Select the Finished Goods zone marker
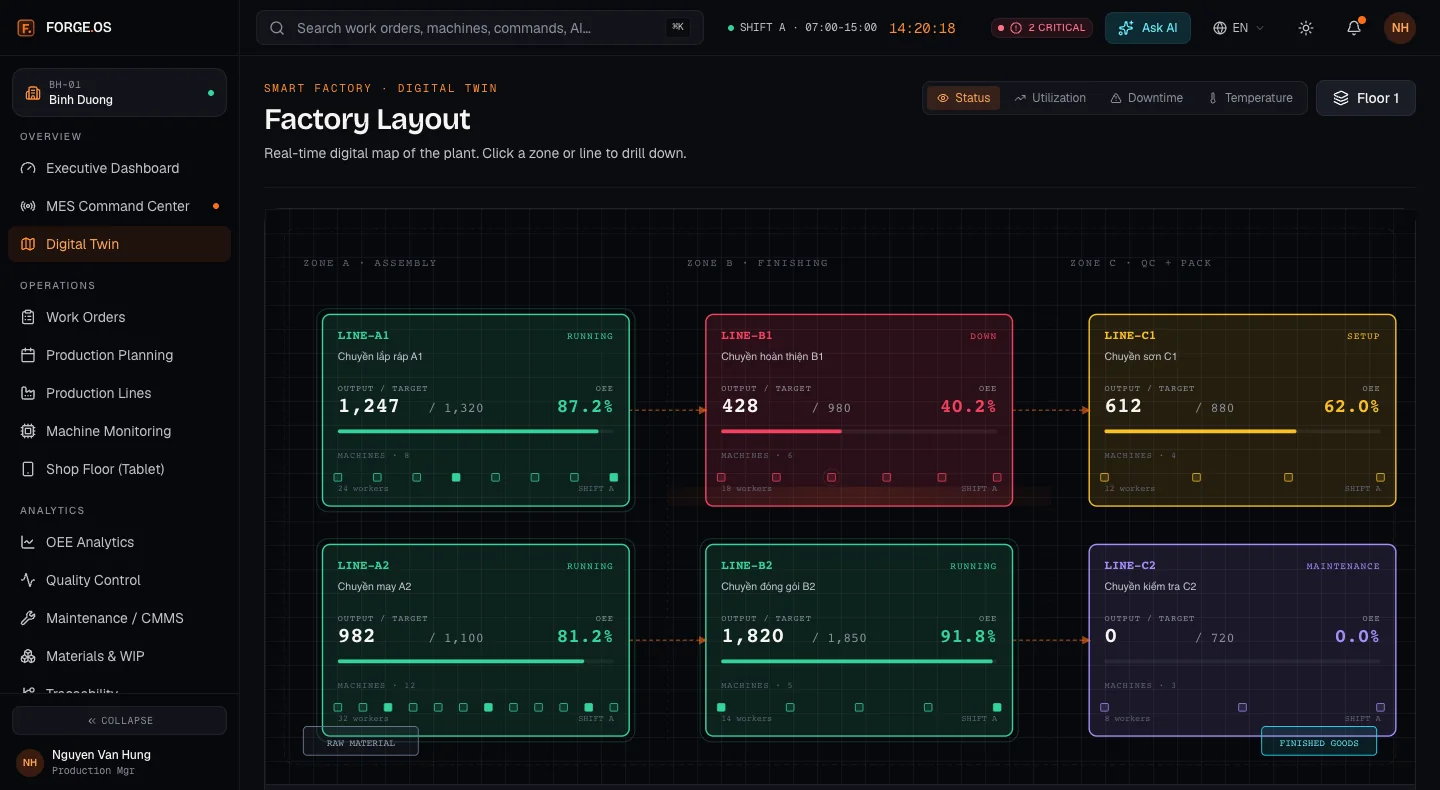1440x790 pixels. click(1319, 743)
